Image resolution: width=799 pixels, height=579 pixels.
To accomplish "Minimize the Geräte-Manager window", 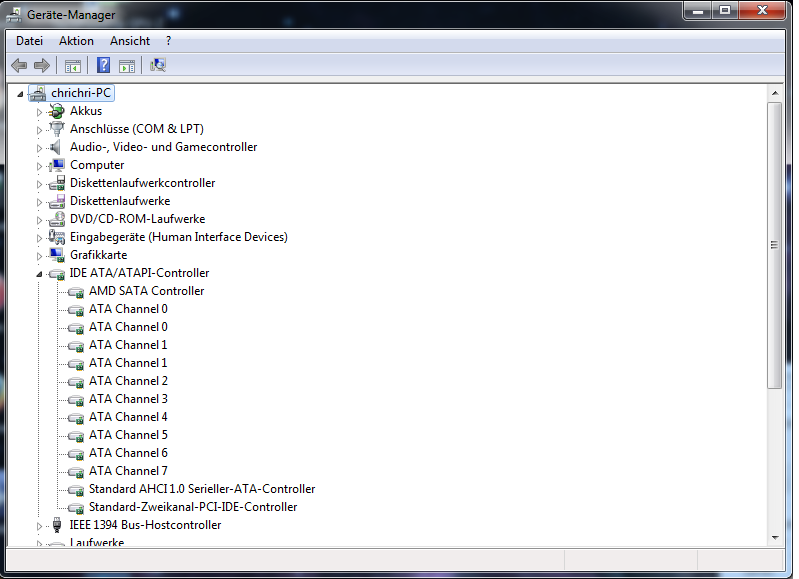I will click(698, 11).
